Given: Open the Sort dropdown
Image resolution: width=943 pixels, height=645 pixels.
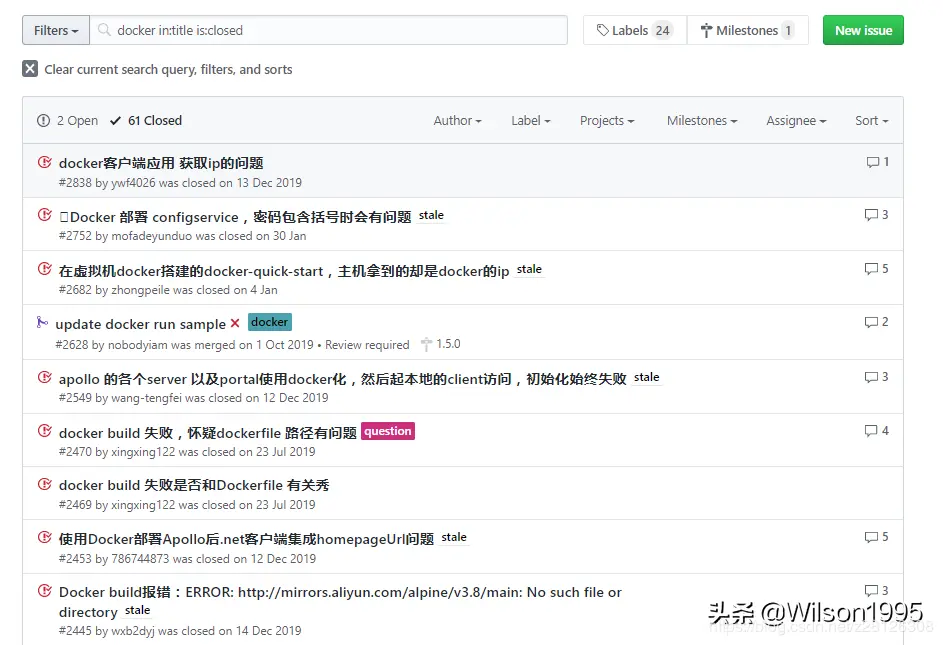Looking at the screenshot, I should [x=870, y=120].
